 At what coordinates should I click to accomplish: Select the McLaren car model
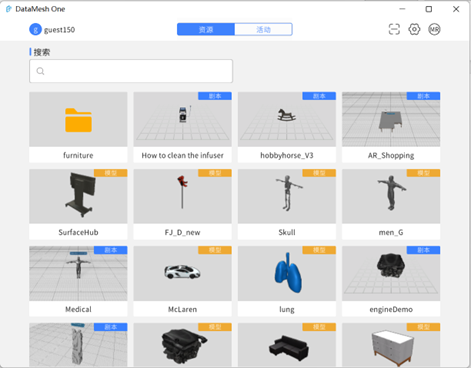tap(182, 281)
